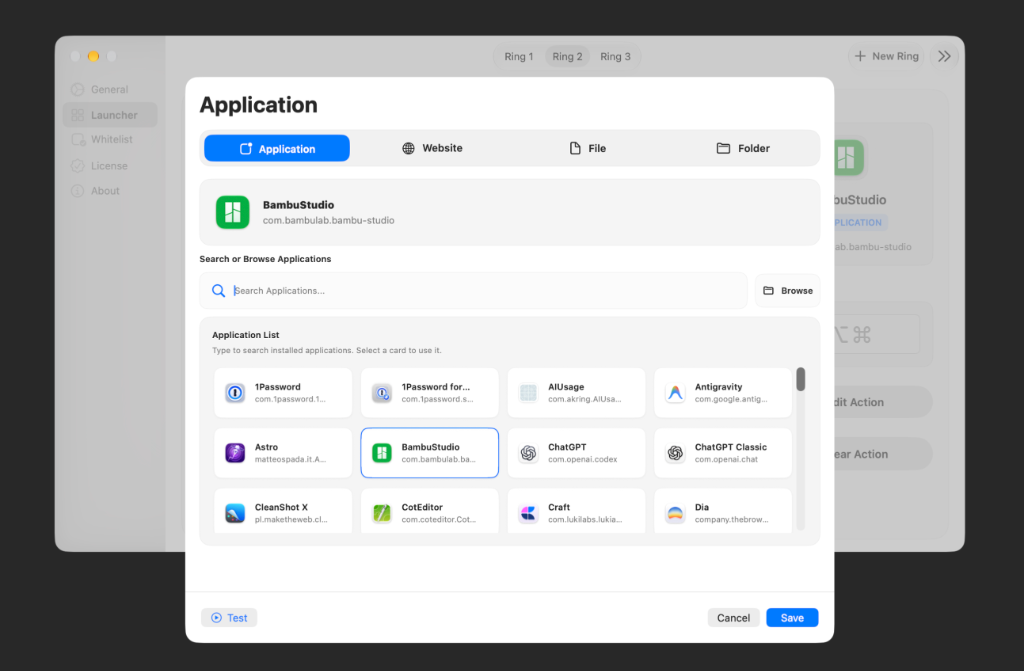Select the BambuStudio card in application list
The width and height of the screenshot is (1024, 671).
(x=430, y=453)
